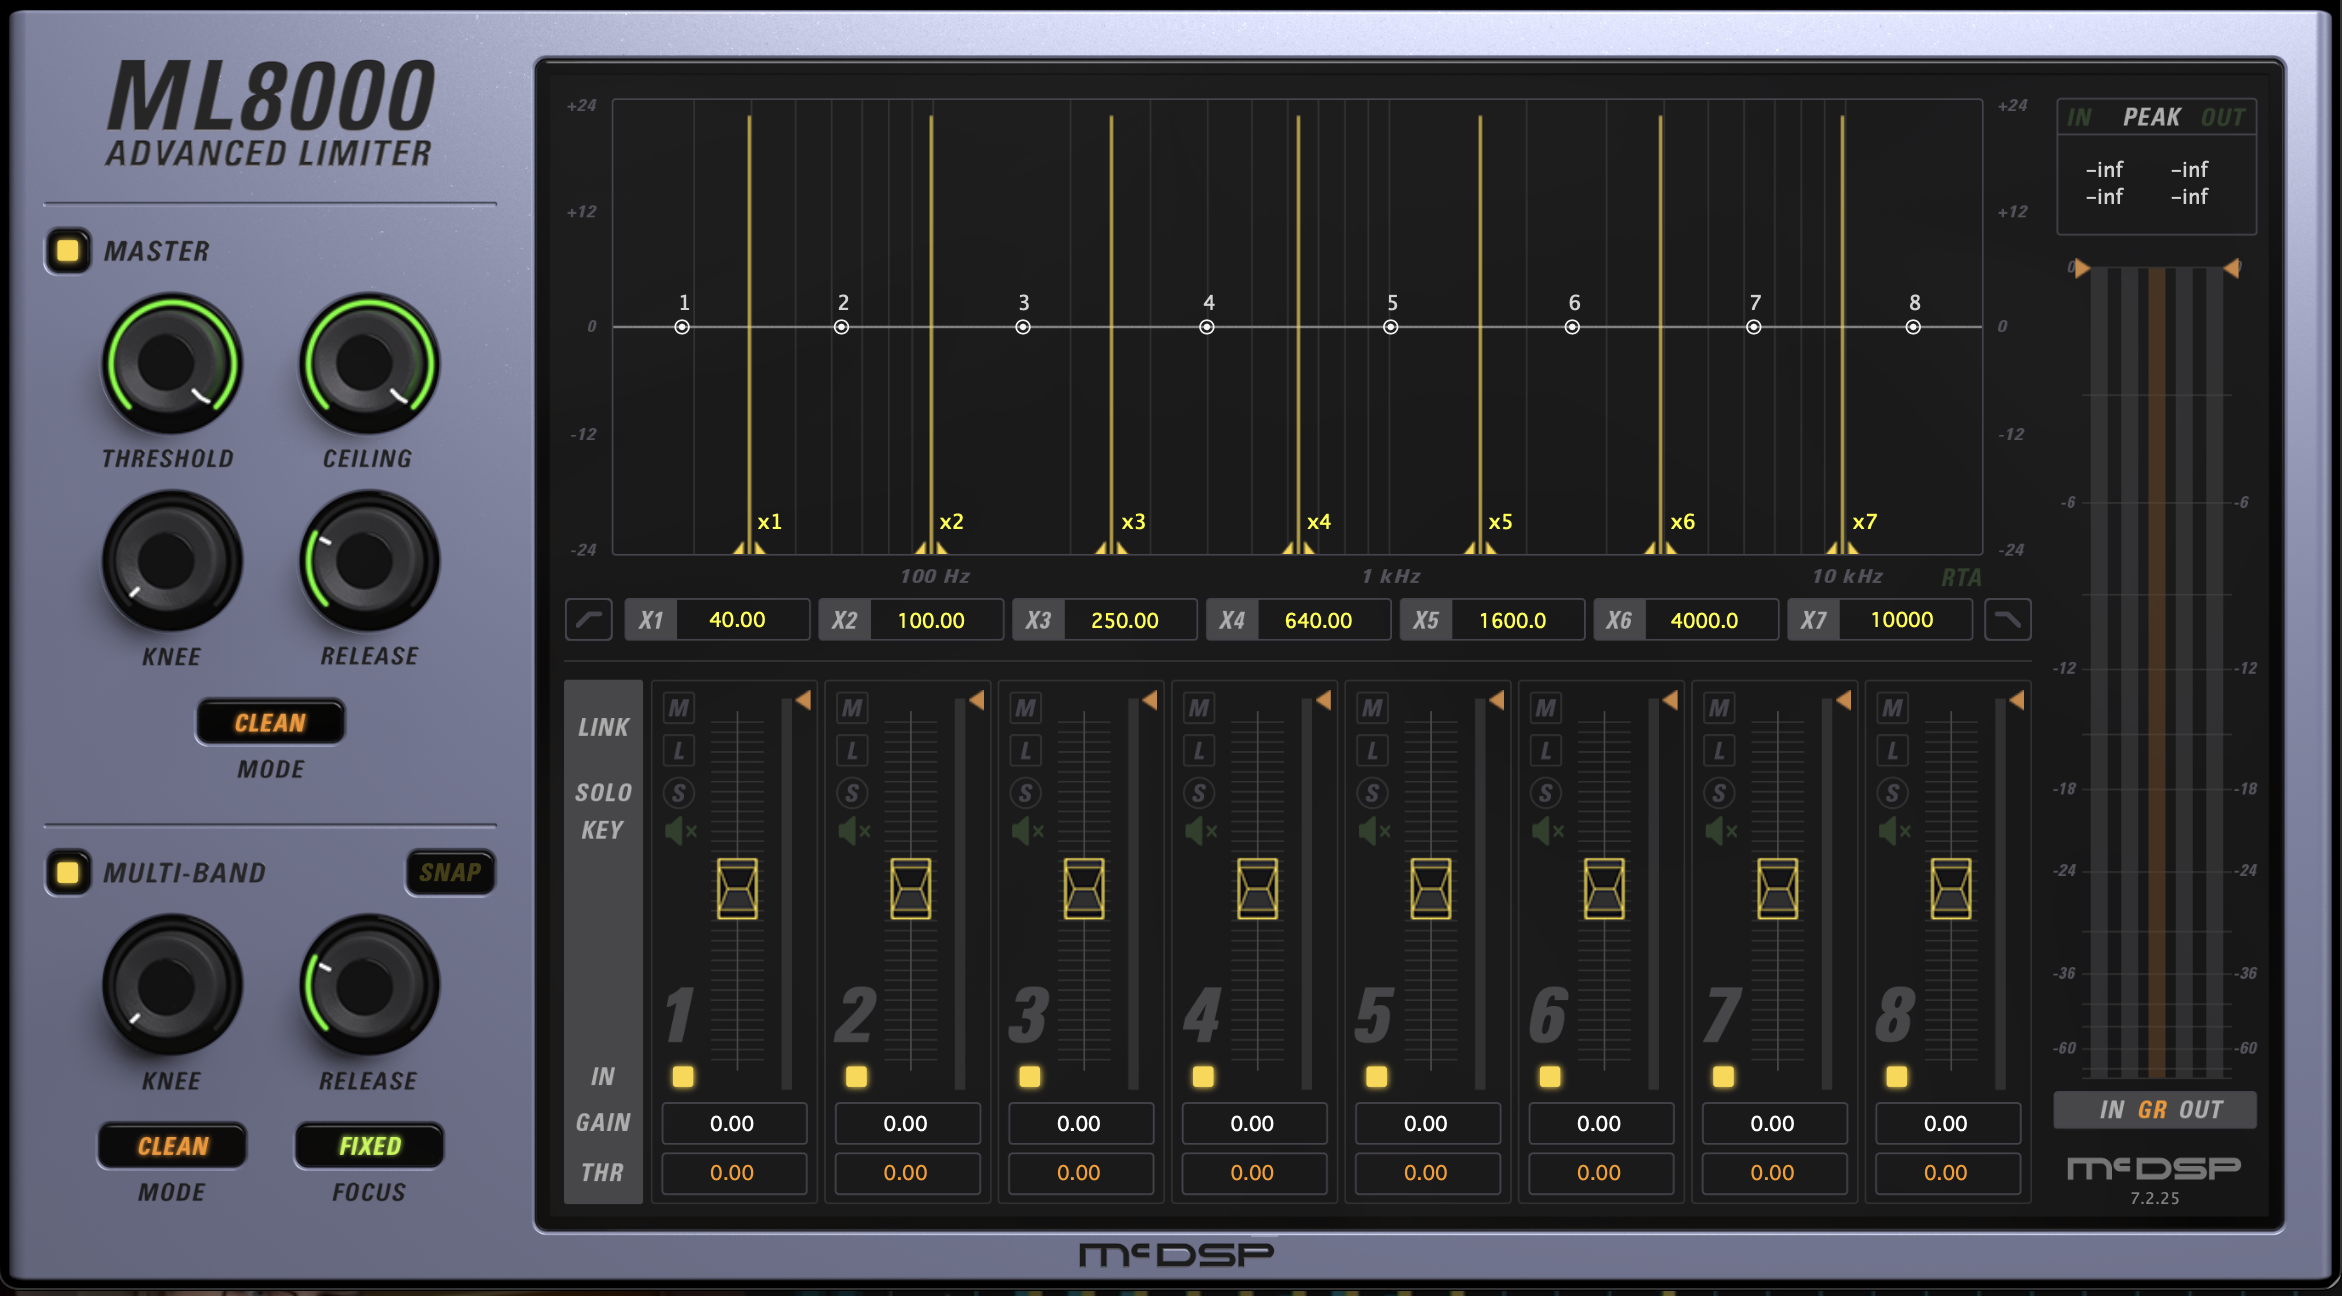The image size is (2342, 1296).
Task: Click band 3 THR value field
Action: pyautogui.click(x=1080, y=1173)
